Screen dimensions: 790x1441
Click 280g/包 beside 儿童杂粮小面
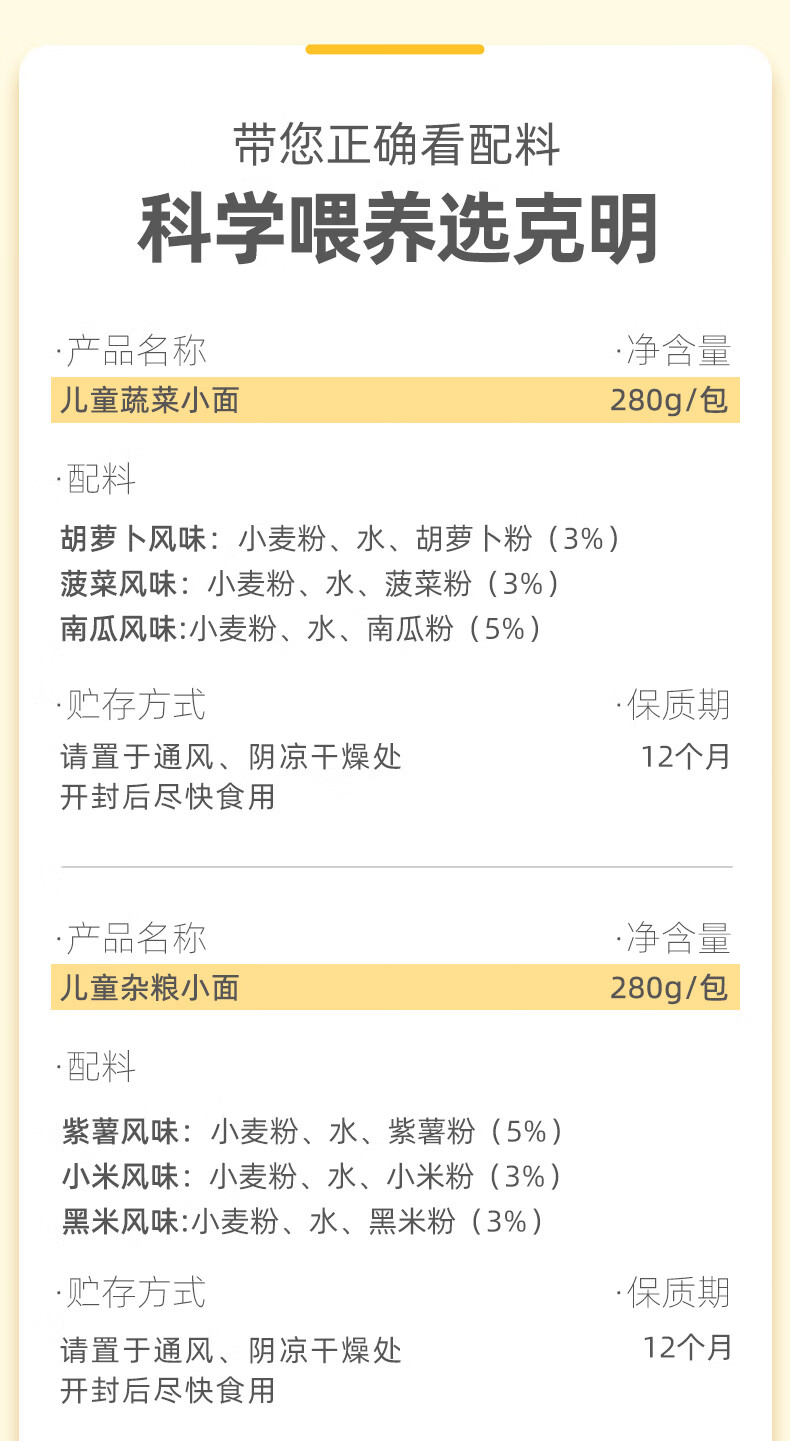click(668, 988)
